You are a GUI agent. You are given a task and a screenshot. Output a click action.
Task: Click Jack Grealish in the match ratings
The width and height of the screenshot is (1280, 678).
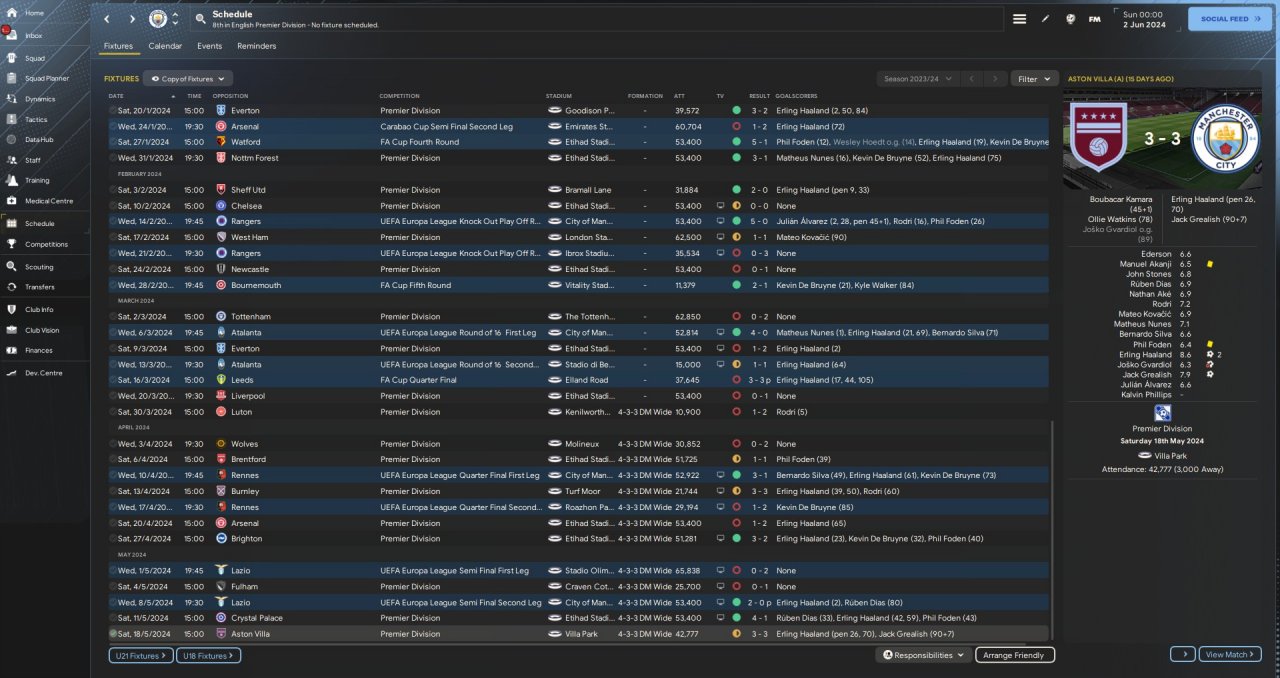[1148, 375]
